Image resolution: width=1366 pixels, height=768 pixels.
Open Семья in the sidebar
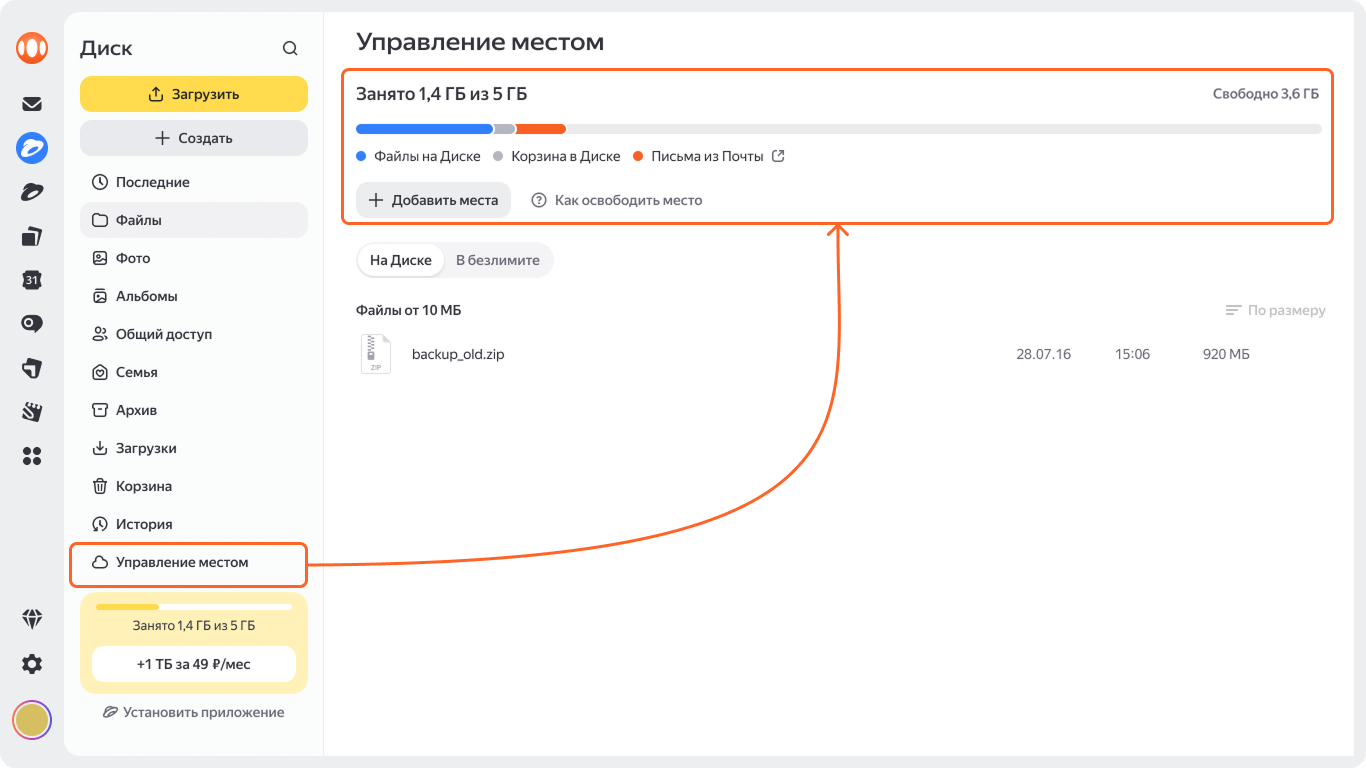194,372
